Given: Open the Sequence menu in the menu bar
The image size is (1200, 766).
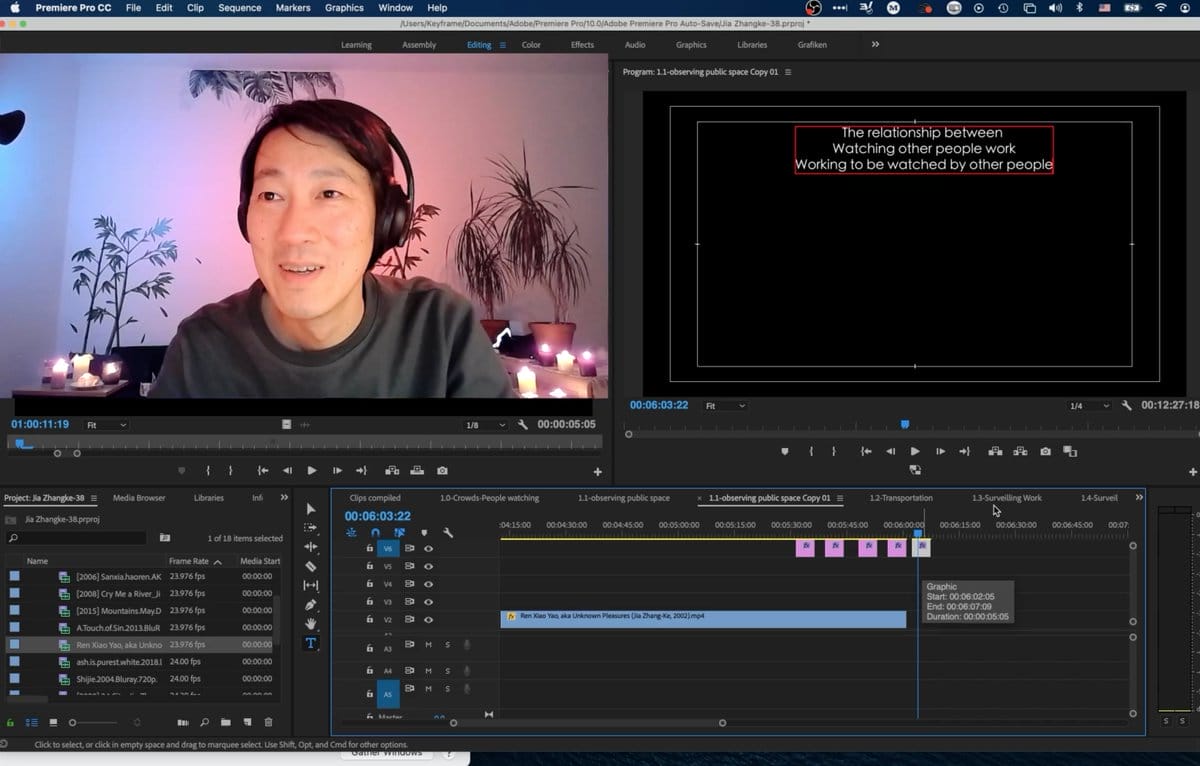Looking at the screenshot, I should coord(239,8).
